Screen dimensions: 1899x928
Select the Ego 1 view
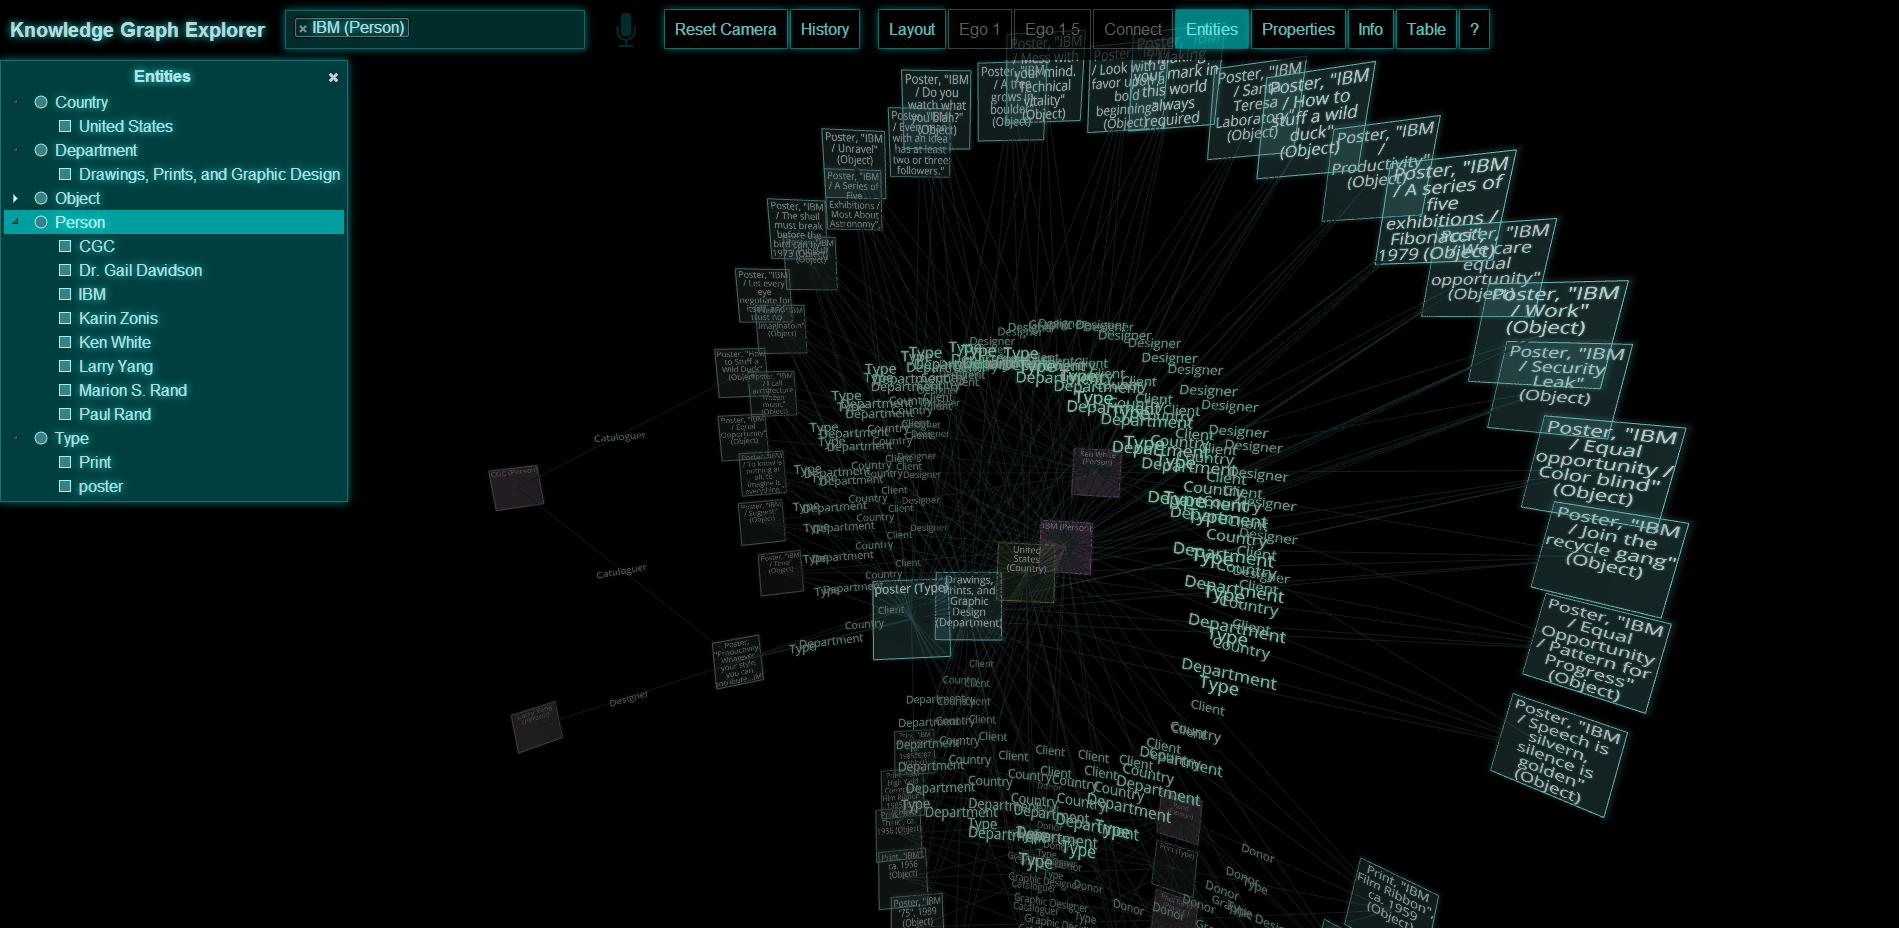coord(979,29)
